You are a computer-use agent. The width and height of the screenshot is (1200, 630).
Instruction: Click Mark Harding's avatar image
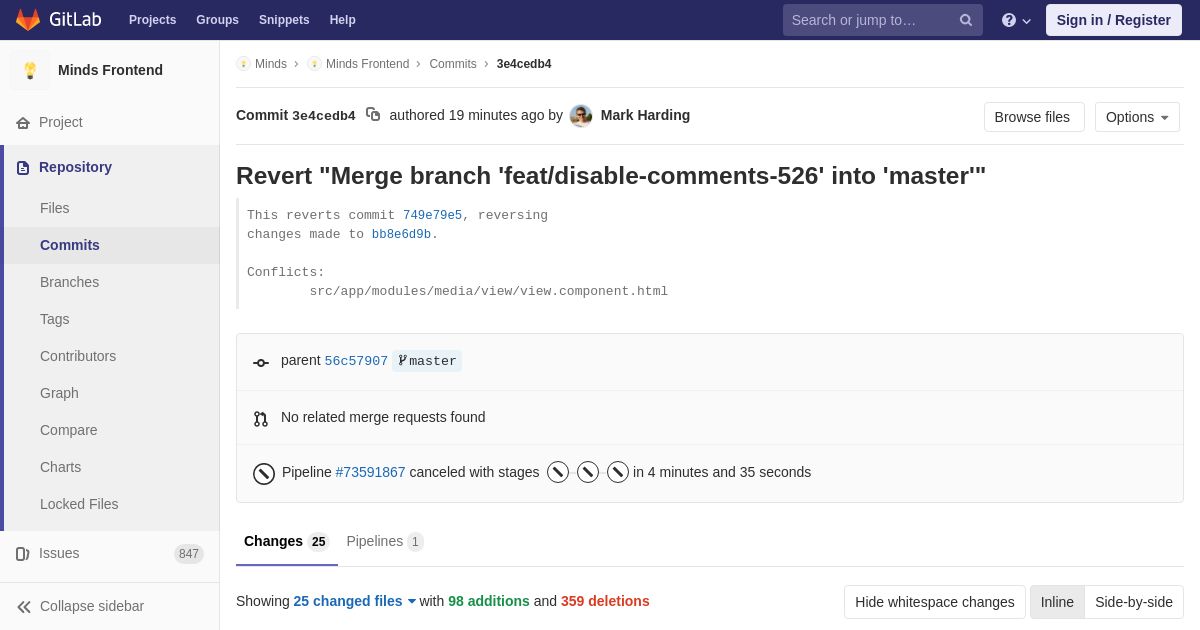pyautogui.click(x=581, y=116)
